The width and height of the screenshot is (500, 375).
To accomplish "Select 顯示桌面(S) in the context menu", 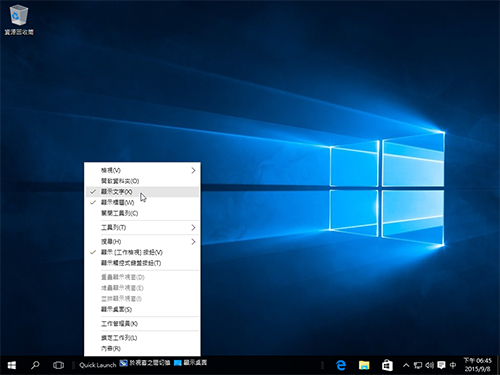I will [142, 309].
